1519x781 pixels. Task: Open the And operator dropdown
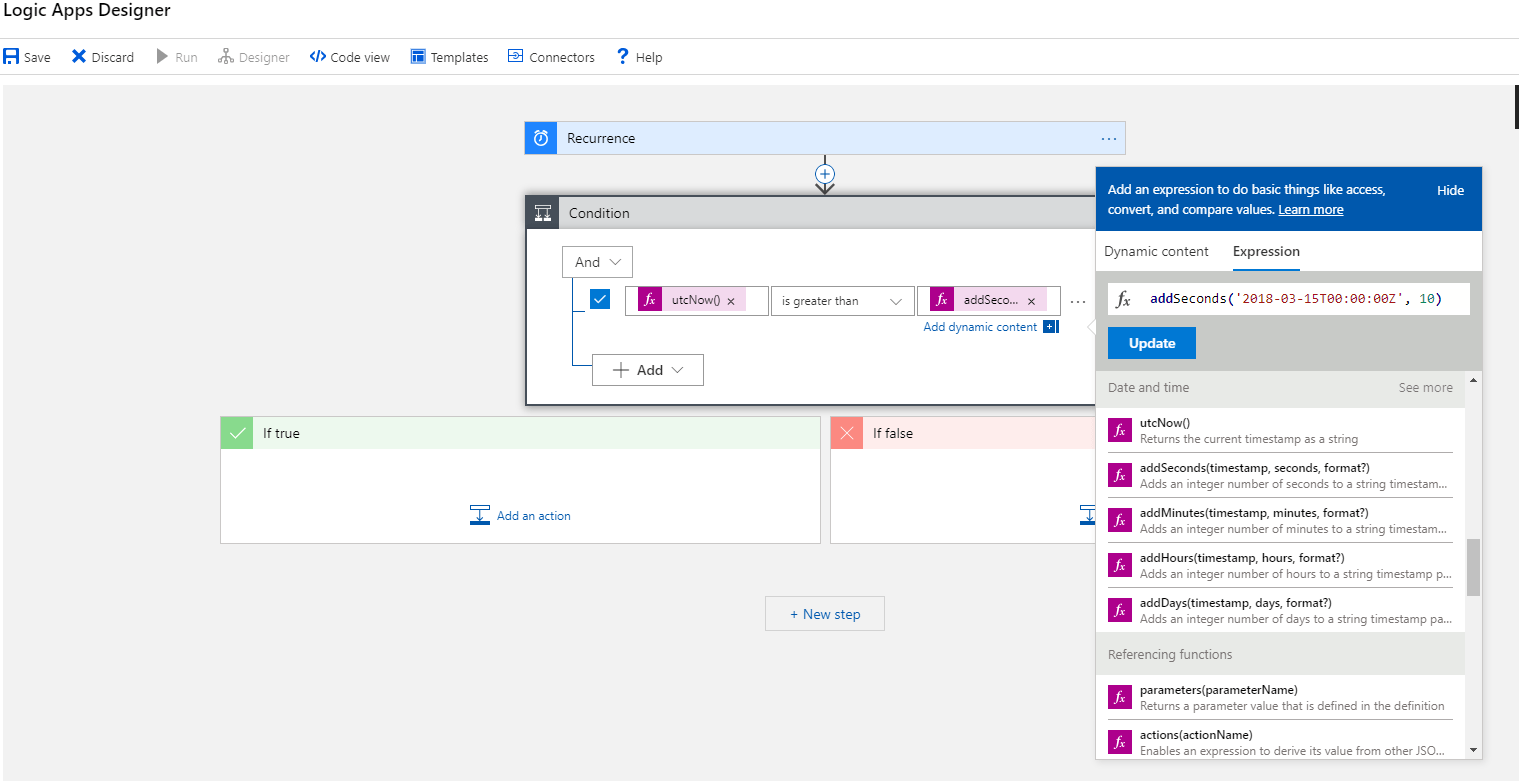tap(598, 262)
